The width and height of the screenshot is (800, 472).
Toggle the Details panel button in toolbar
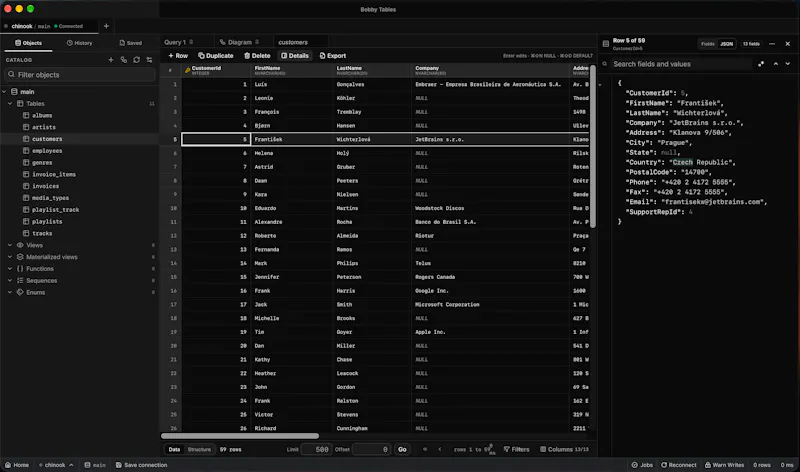[x=295, y=56]
